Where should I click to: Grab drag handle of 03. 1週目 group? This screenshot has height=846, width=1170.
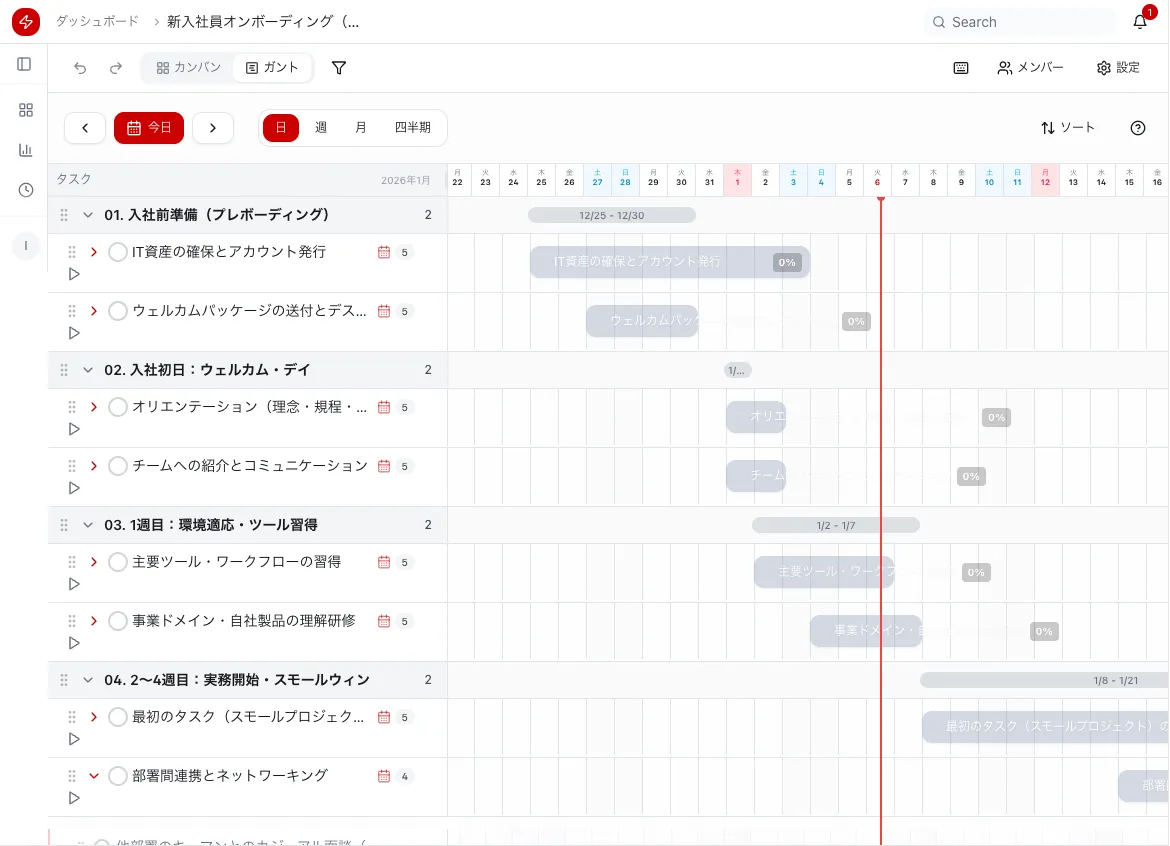tap(64, 525)
